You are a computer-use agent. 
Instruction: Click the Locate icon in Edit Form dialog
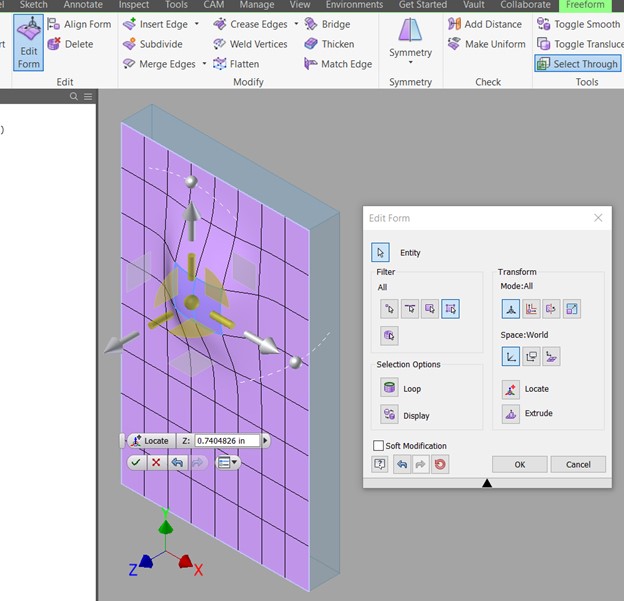(511, 390)
